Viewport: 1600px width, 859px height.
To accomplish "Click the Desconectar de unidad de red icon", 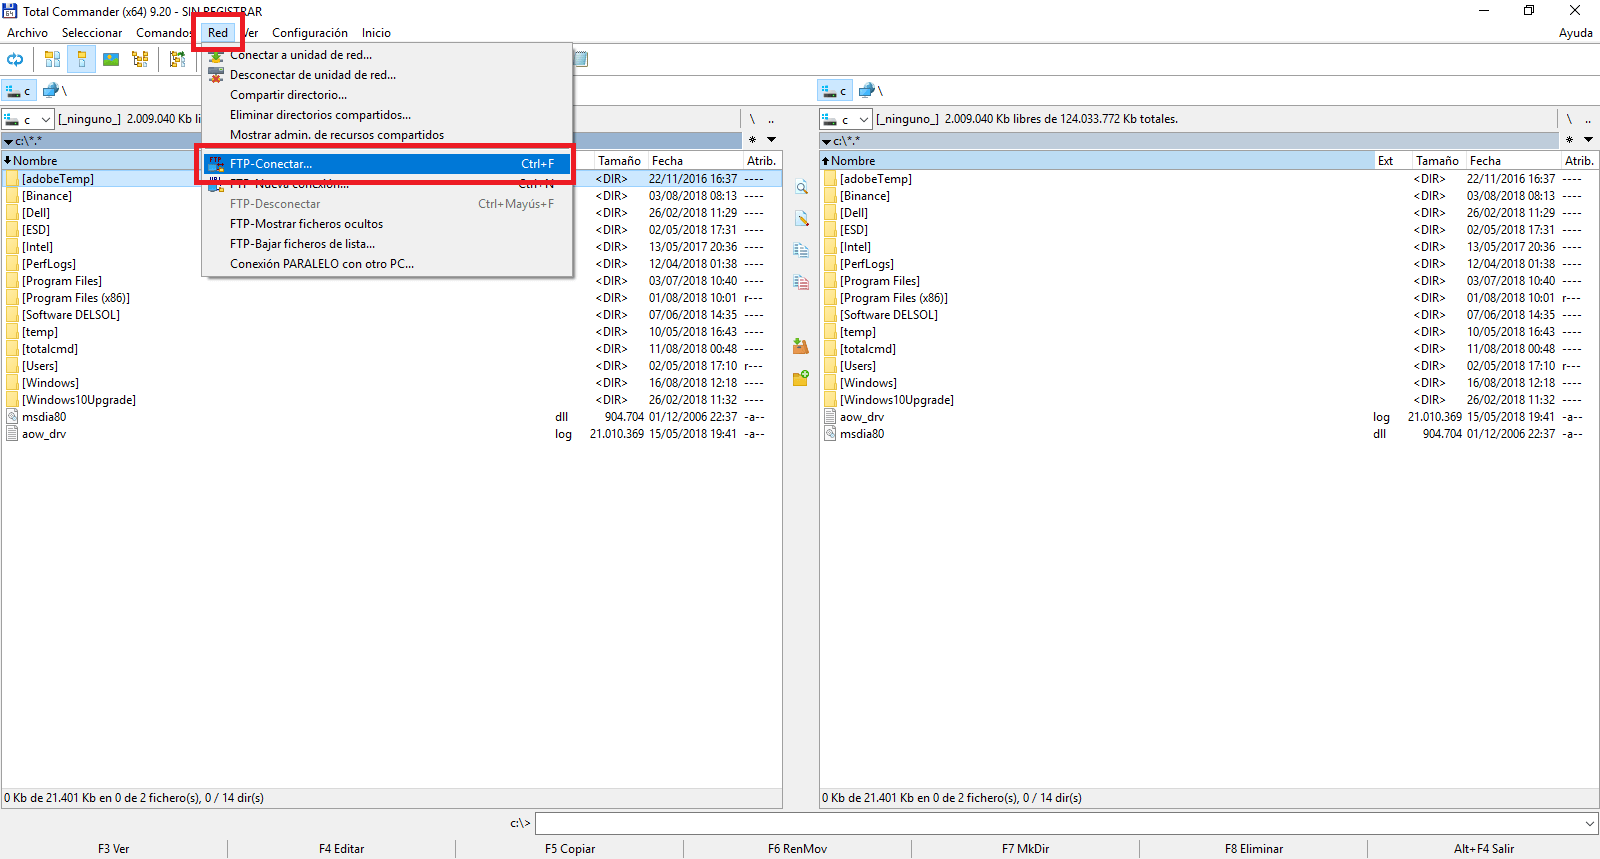I will tap(216, 75).
